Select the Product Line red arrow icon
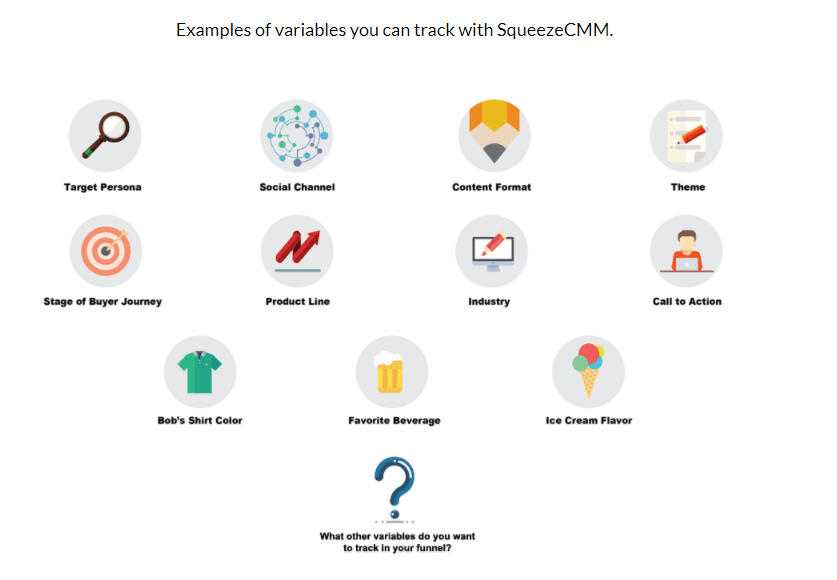Viewport: 837px width, 580px height. point(296,251)
